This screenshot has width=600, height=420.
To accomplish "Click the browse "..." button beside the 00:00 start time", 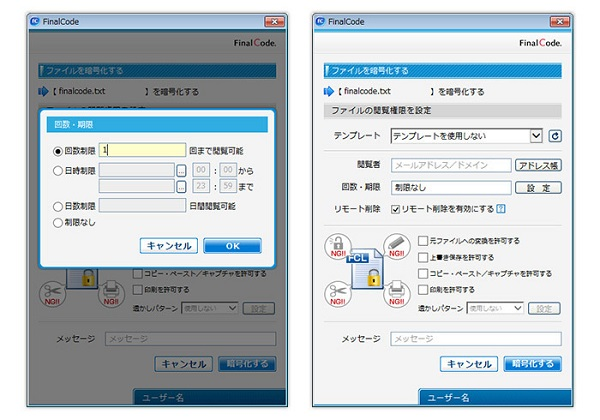I will pos(181,170).
